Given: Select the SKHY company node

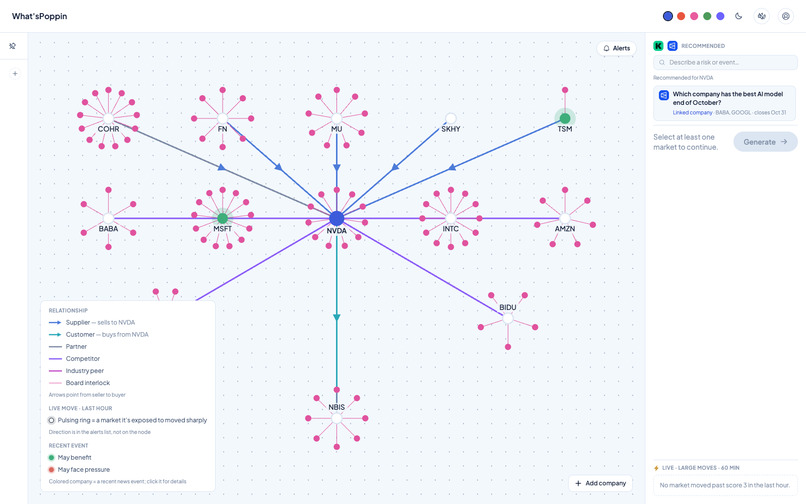Looking at the screenshot, I should [451, 119].
